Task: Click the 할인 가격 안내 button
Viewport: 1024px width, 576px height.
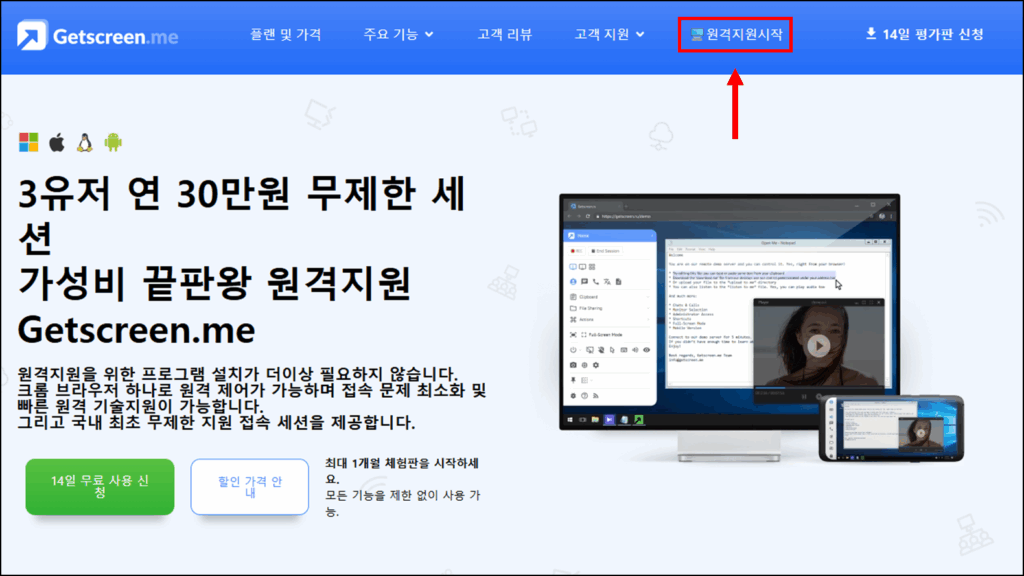Action: tap(249, 487)
